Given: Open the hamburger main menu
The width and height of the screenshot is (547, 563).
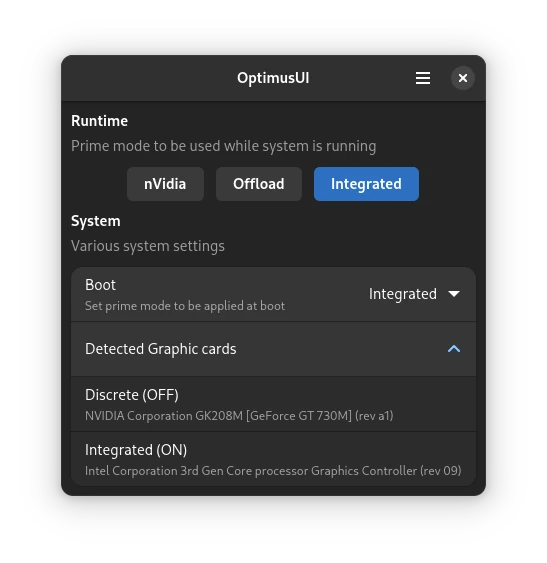Looking at the screenshot, I should point(423,78).
